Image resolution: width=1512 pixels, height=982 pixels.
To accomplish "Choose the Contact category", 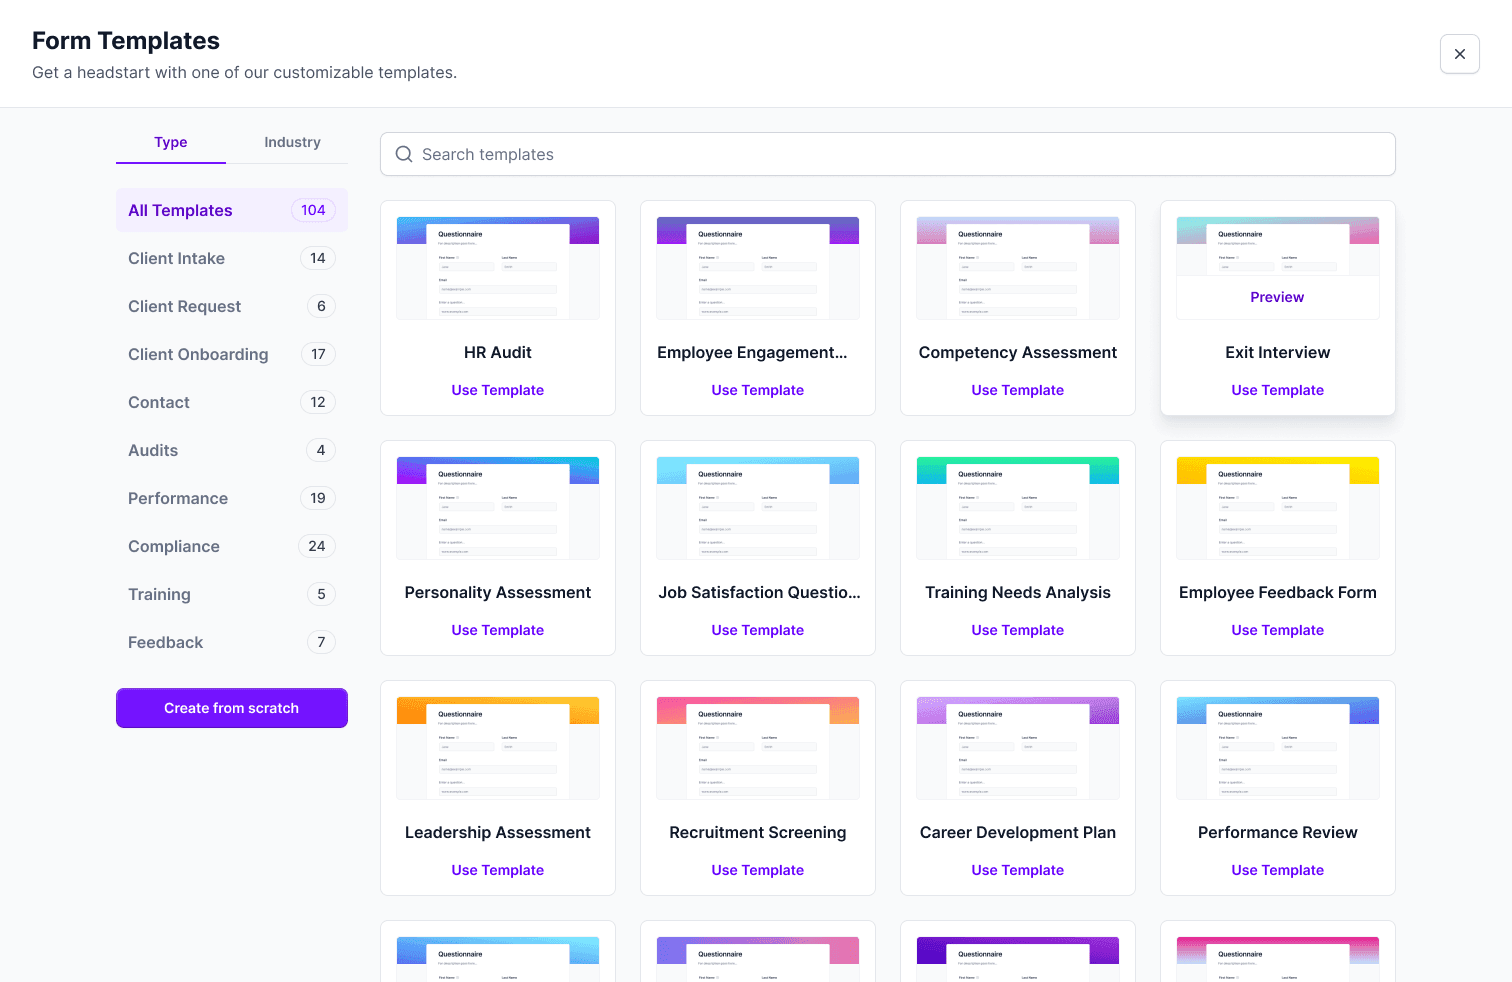I will click(232, 402).
